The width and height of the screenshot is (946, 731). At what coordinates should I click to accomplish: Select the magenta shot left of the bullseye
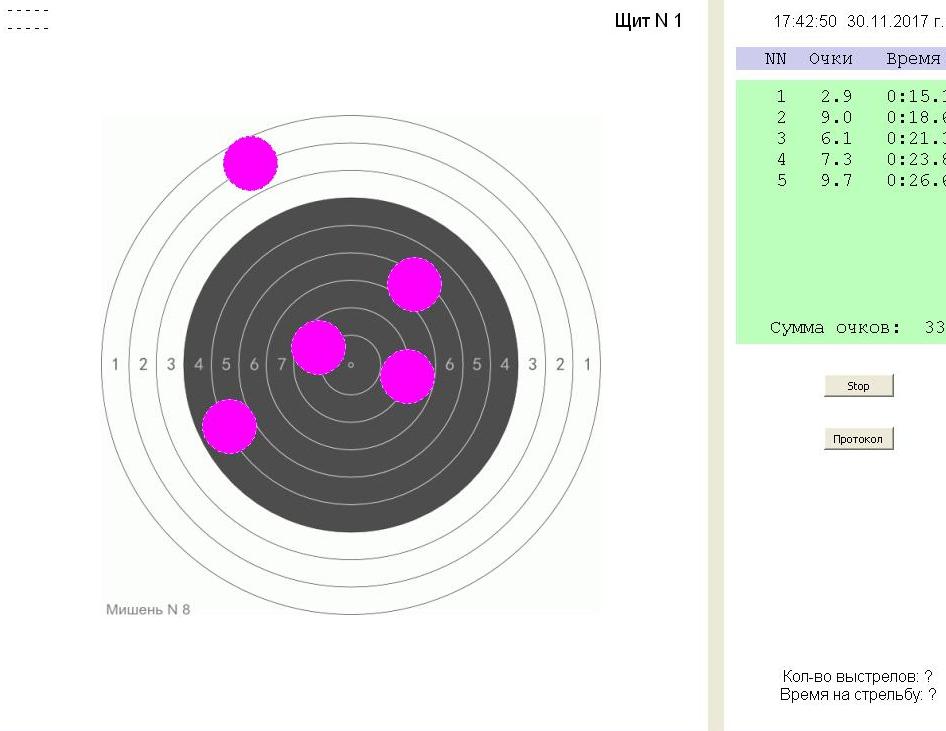318,347
